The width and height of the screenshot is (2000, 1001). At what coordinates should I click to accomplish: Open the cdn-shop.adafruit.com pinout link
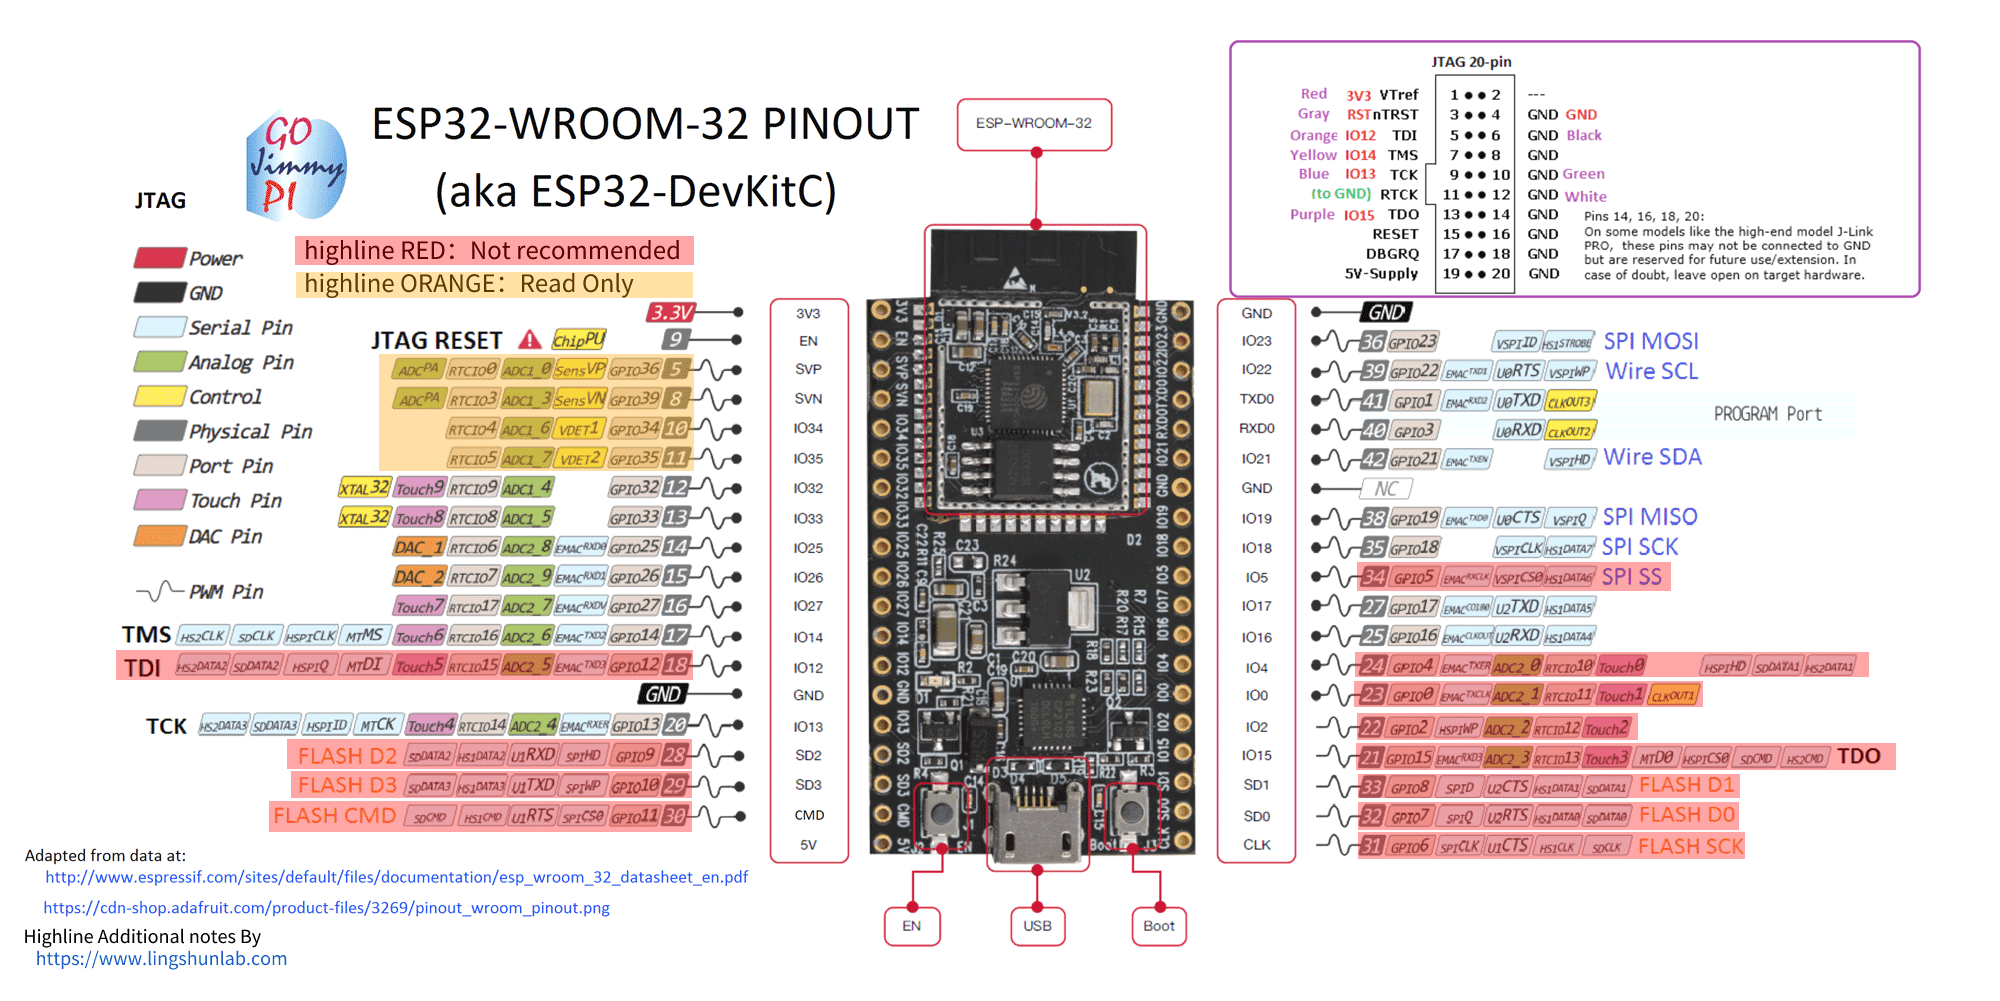327,908
